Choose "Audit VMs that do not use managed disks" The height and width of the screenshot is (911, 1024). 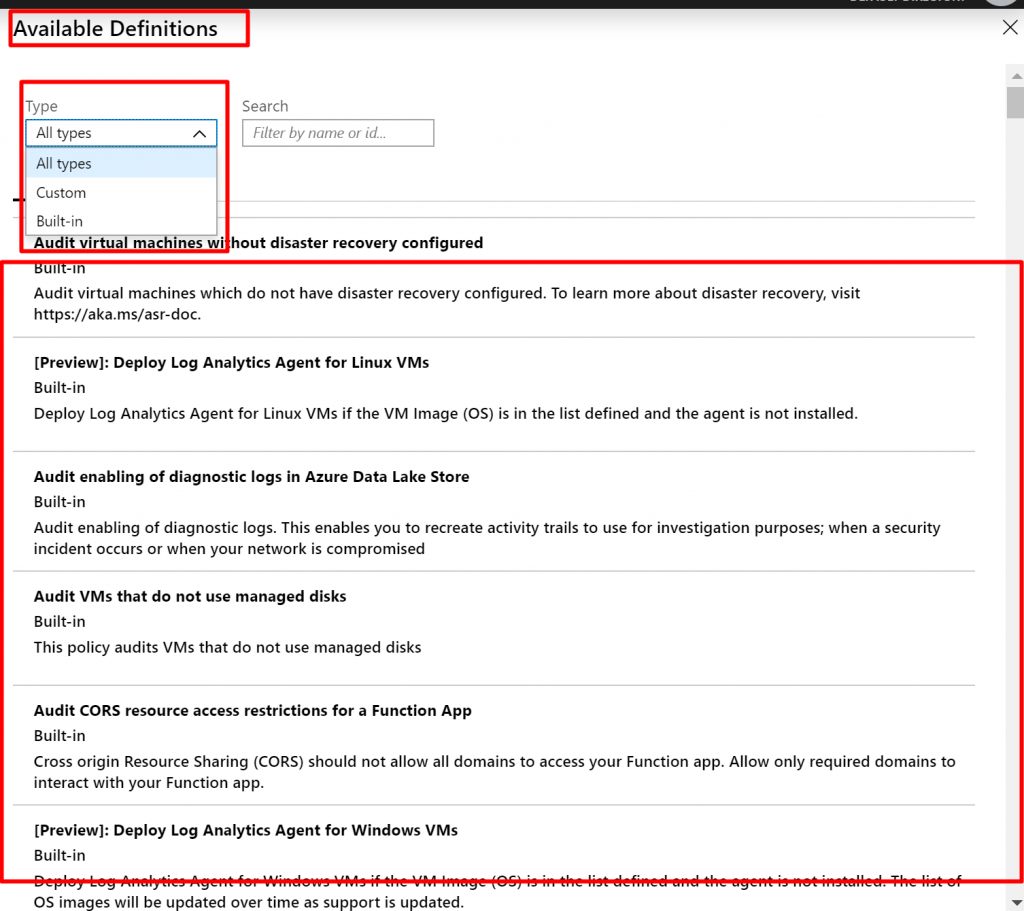[x=190, y=596]
